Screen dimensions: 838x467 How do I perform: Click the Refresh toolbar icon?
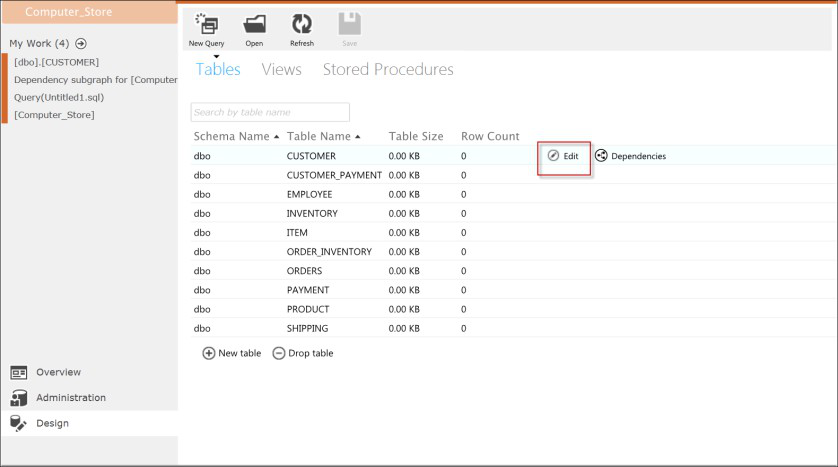point(301,24)
